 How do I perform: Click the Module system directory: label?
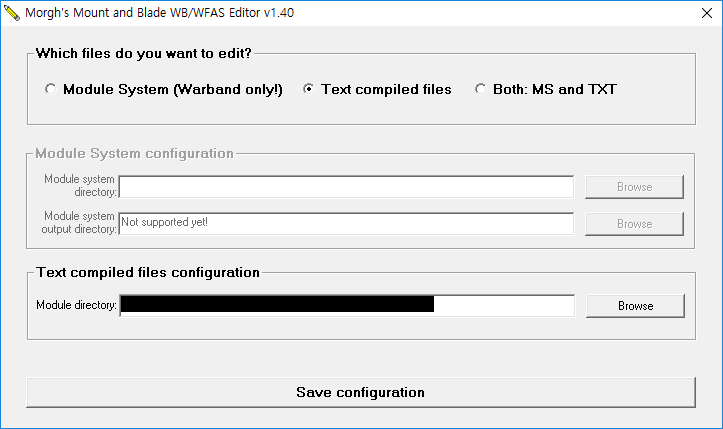(x=80, y=185)
